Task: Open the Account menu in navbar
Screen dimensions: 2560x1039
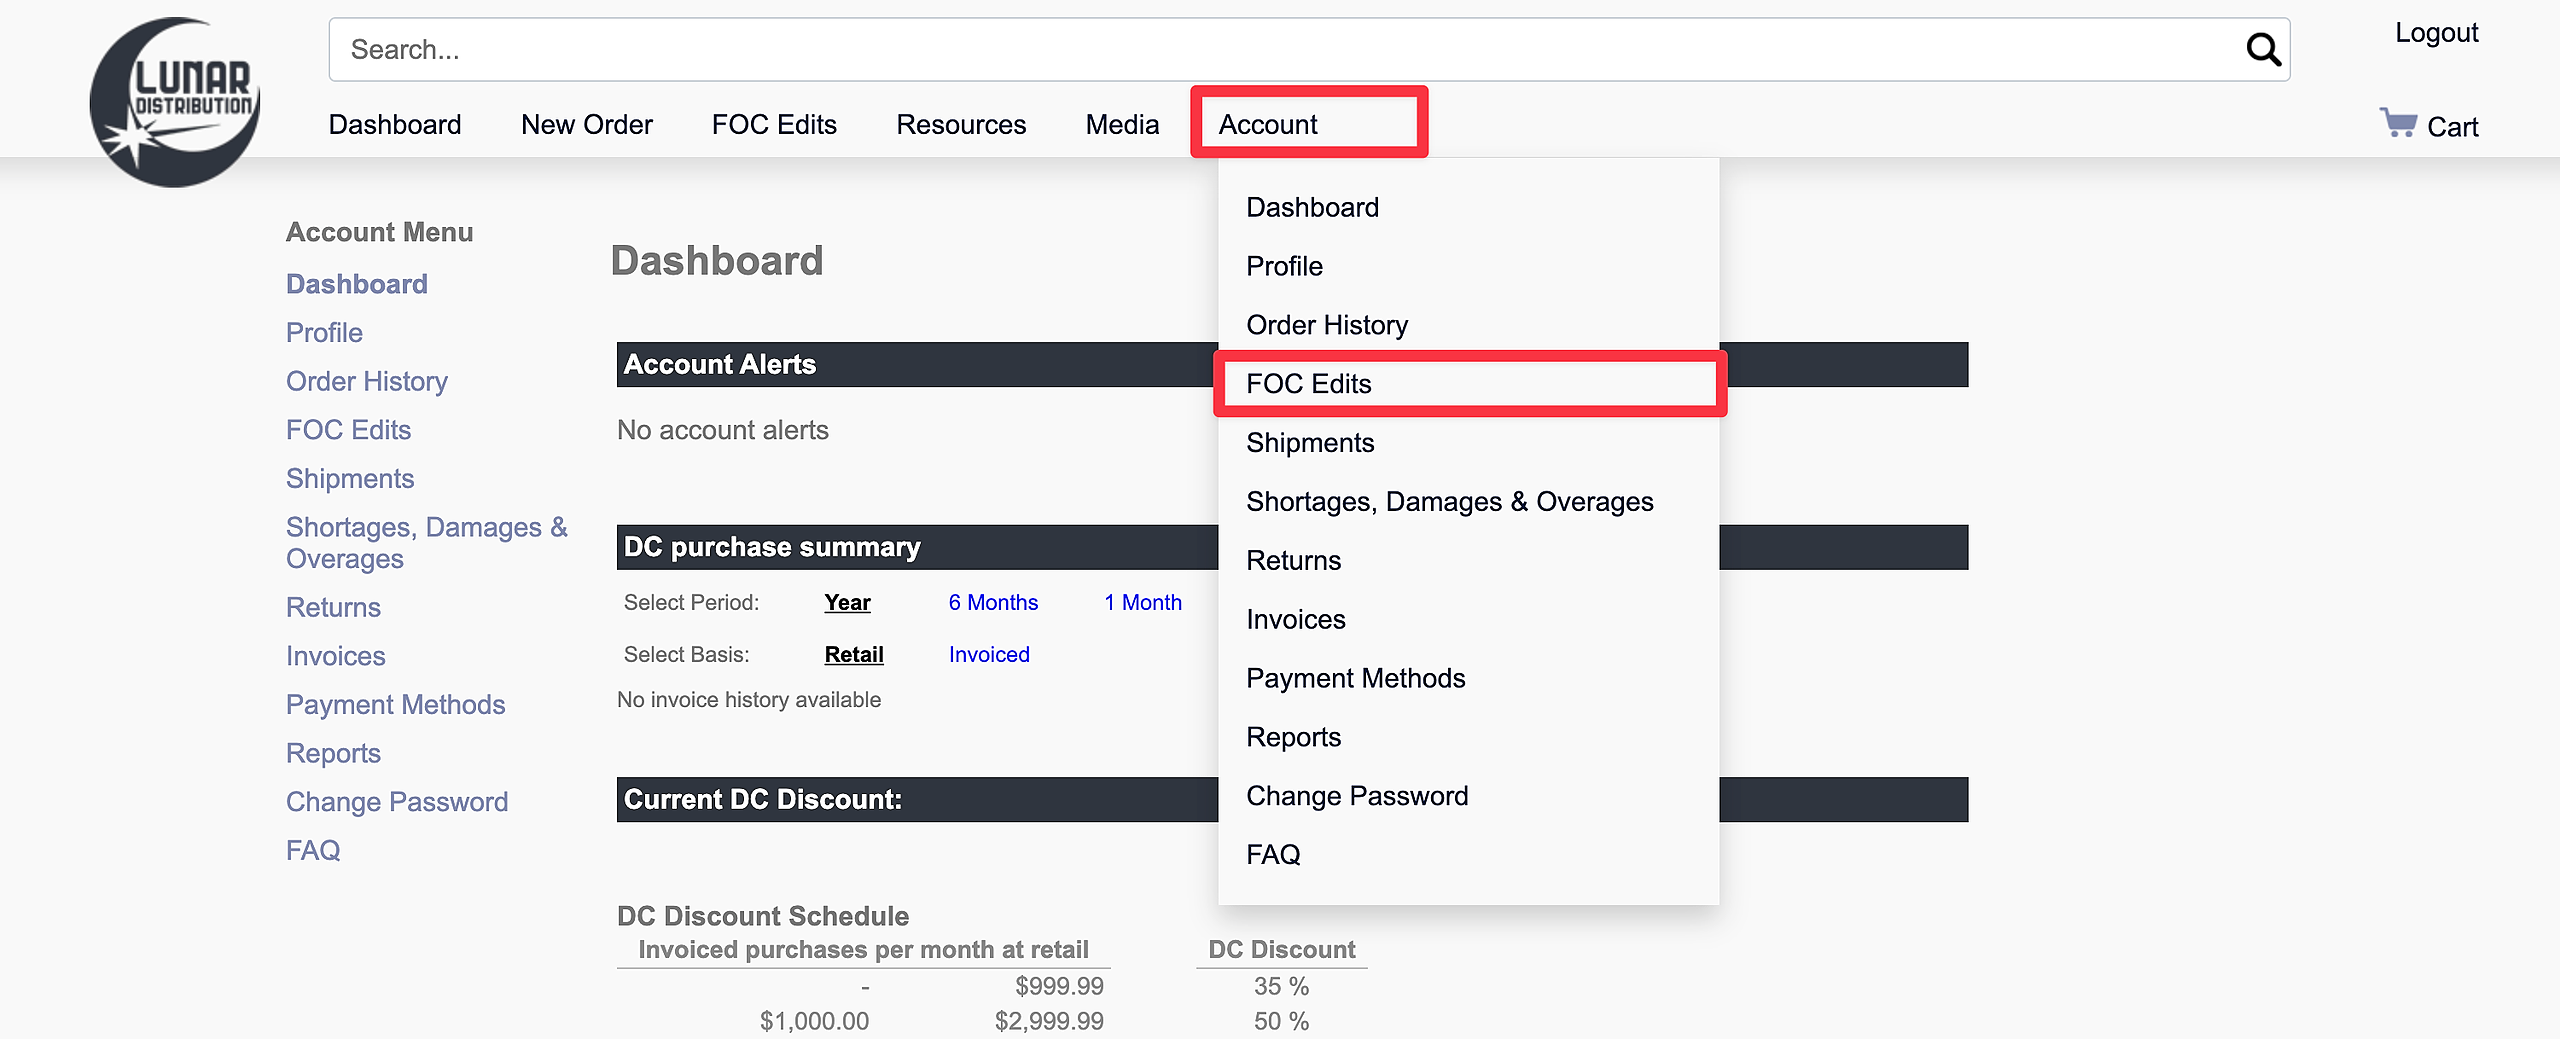Action: 1267,124
